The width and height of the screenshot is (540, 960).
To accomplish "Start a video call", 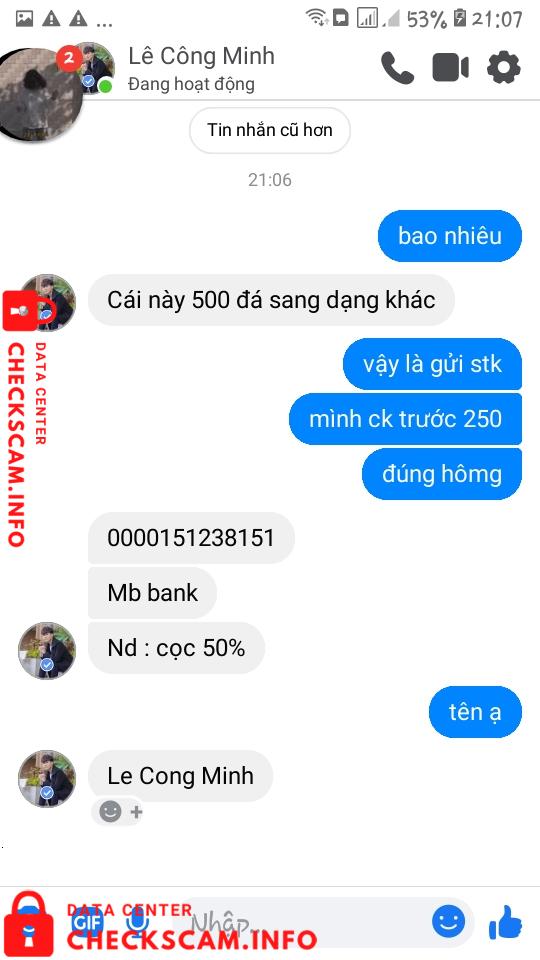I will click(x=451, y=67).
